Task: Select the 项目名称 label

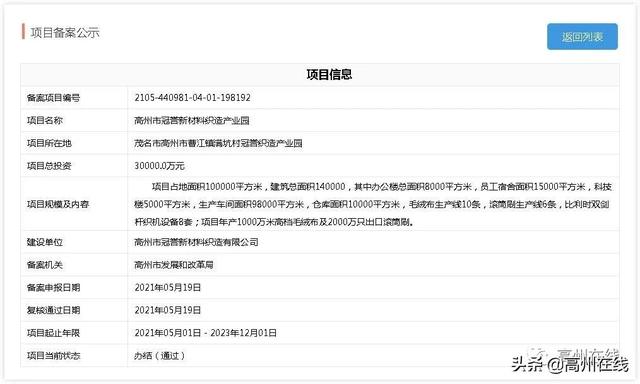Action: coord(44,120)
